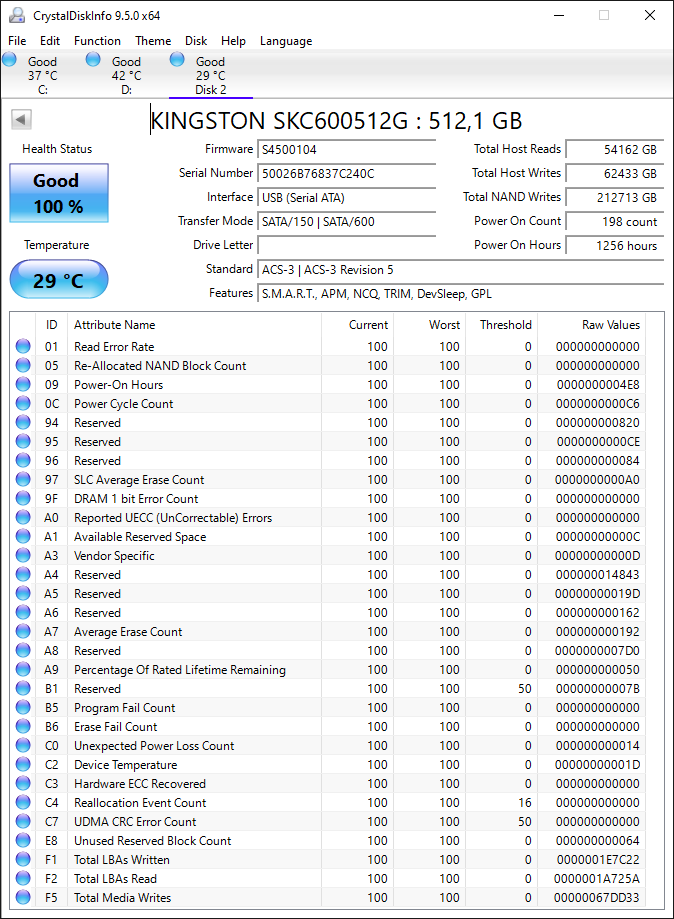Click the status icon for Power Cycle Count
This screenshot has height=919, width=674.
[23, 403]
